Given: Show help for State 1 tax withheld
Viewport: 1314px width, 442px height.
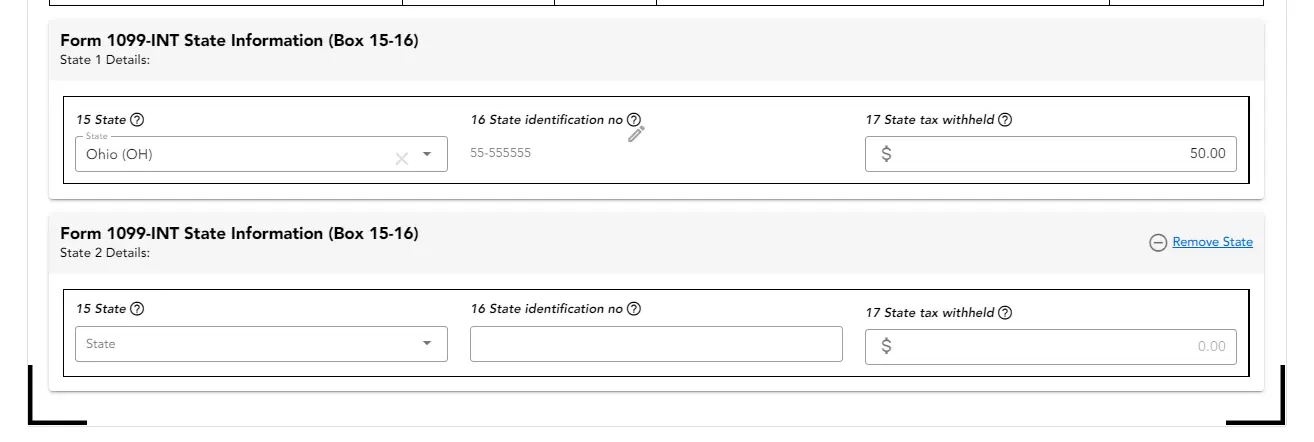Looking at the screenshot, I should (x=1006, y=120).
